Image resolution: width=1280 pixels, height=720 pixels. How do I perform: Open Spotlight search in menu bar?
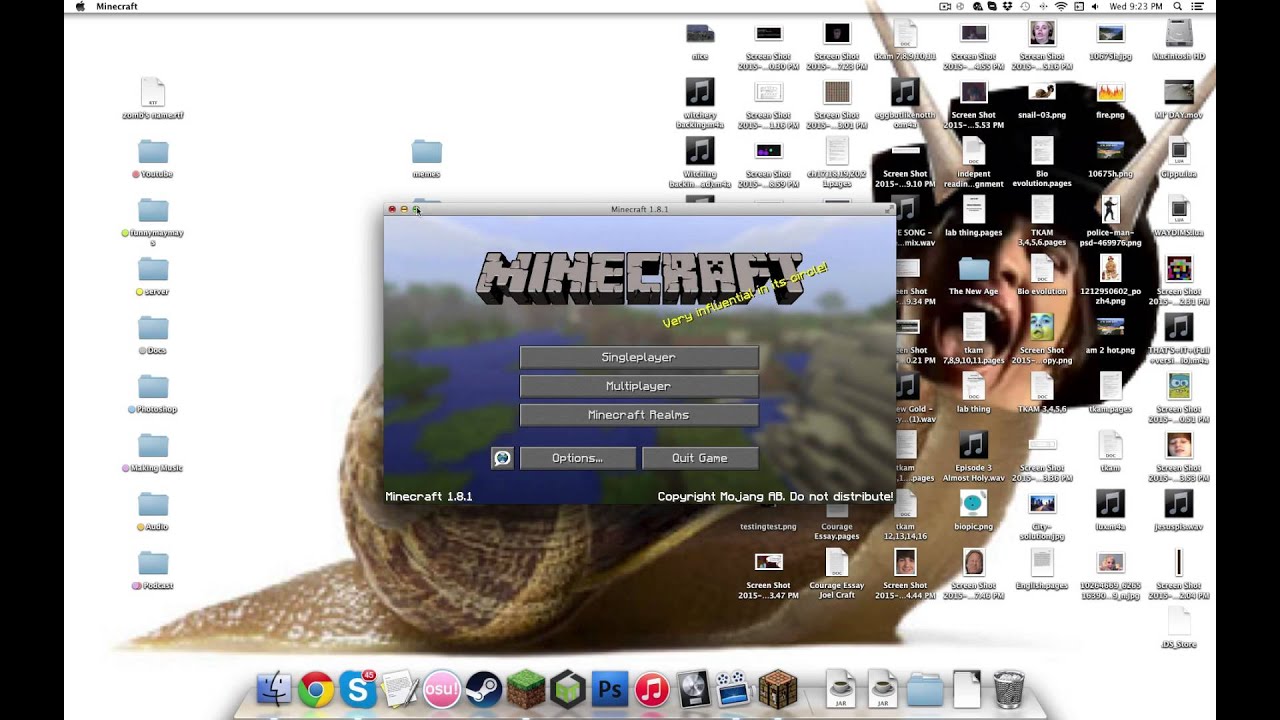coord(1177,6)
